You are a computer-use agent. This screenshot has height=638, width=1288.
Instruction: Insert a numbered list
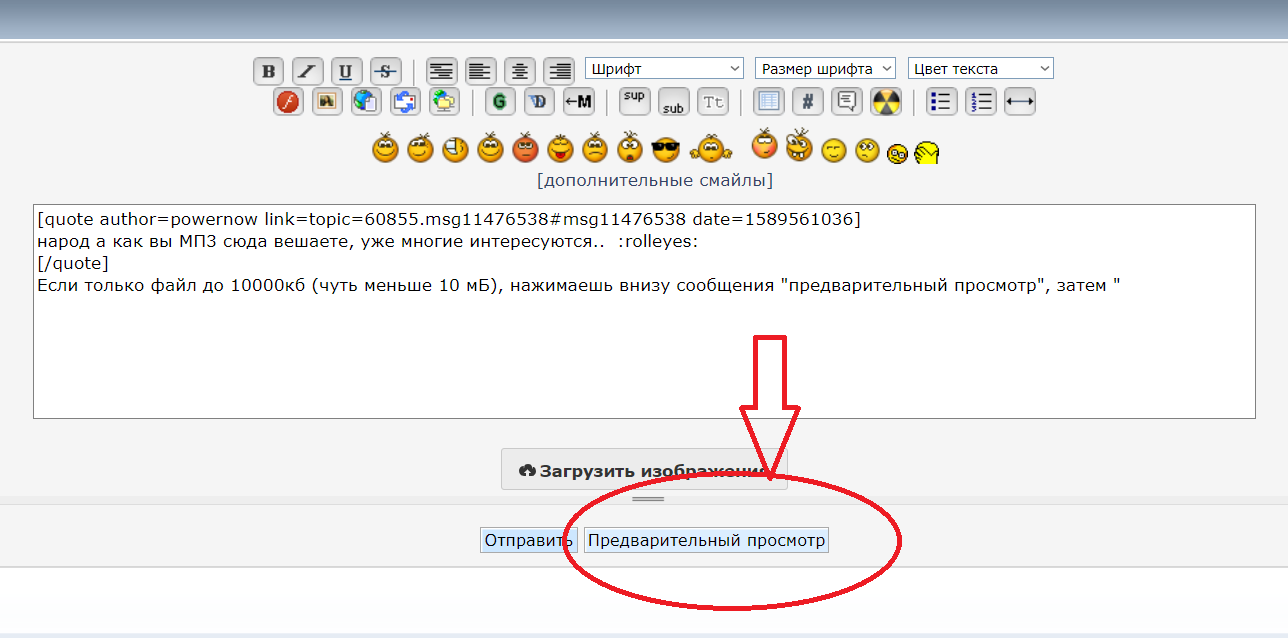click(981, 101)
